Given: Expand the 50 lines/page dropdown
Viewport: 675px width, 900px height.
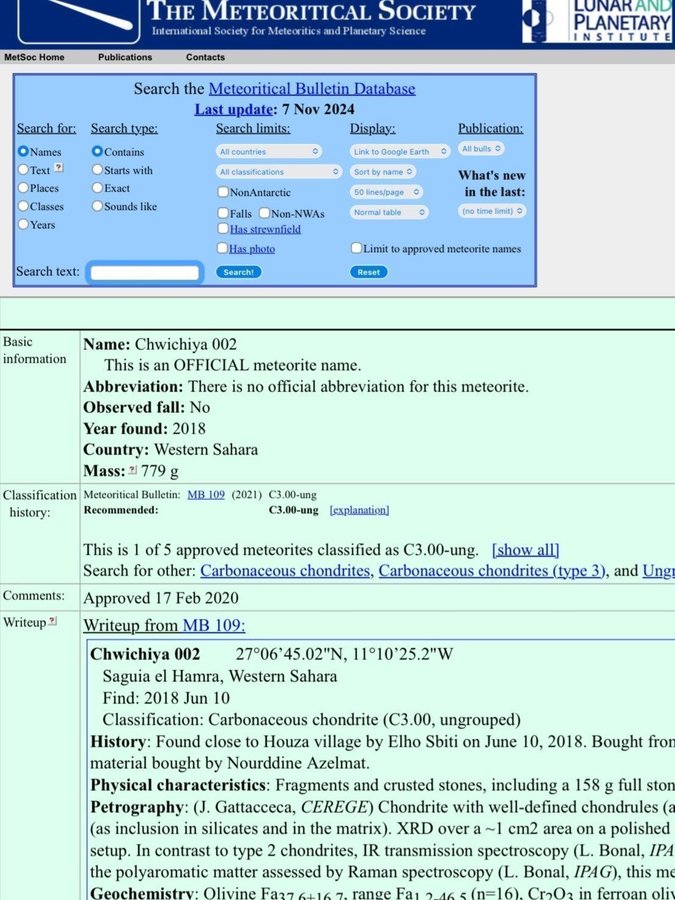Looking at the screenshot, I should tap(386, 192).
